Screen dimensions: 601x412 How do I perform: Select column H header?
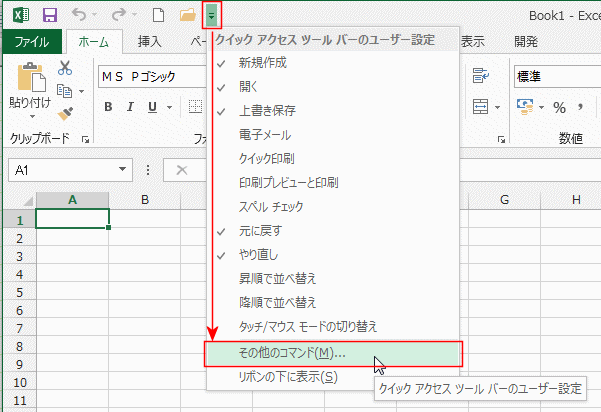point(576,200)
